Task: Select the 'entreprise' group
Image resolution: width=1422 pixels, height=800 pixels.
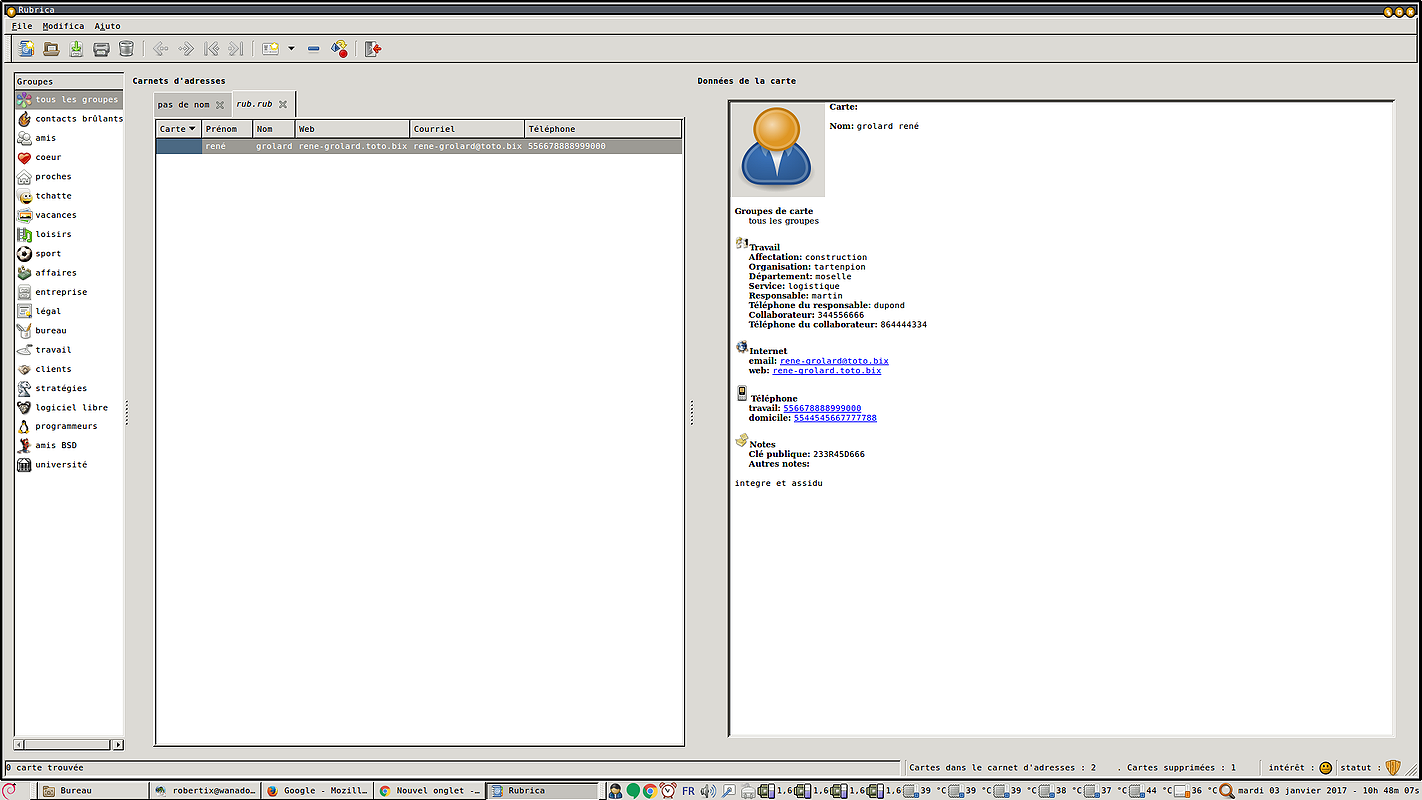Action: (68, 292)
